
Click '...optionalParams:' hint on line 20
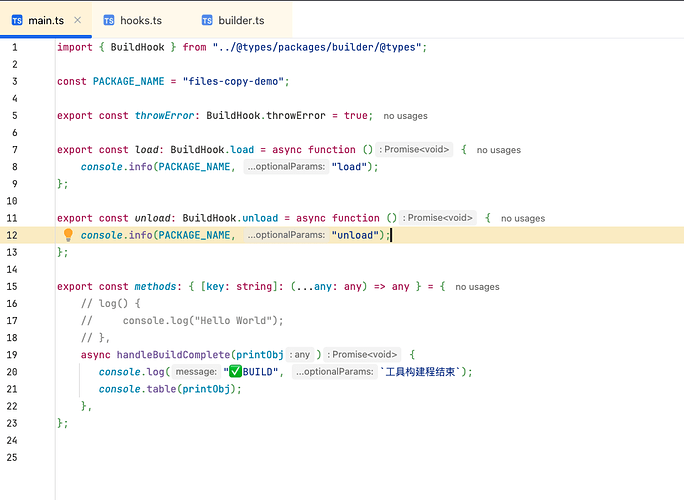pos(335,372)
